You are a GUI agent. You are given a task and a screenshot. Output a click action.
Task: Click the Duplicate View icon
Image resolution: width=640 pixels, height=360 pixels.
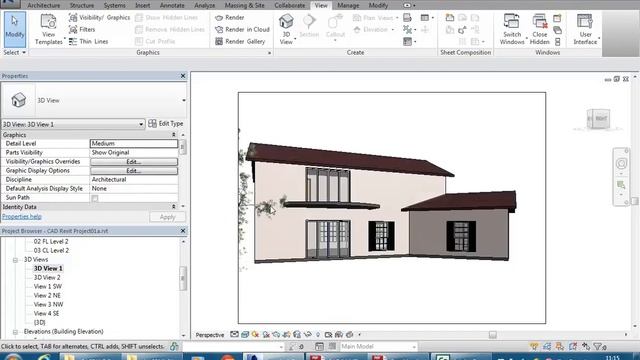point(408,29)
